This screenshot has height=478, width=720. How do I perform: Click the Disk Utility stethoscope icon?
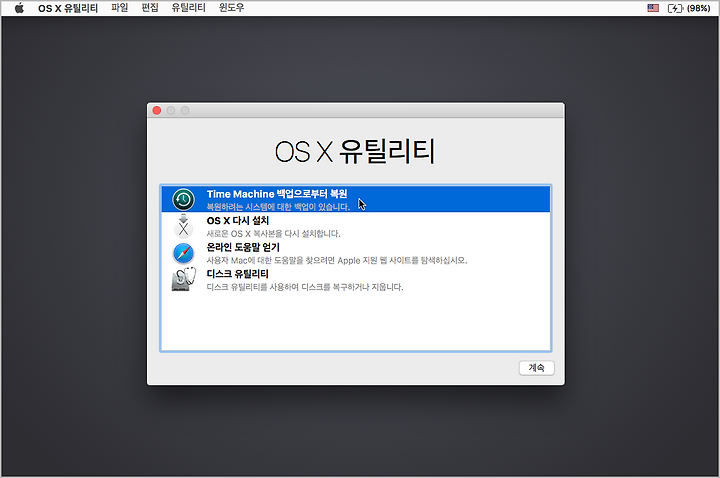tap(184, 279)
